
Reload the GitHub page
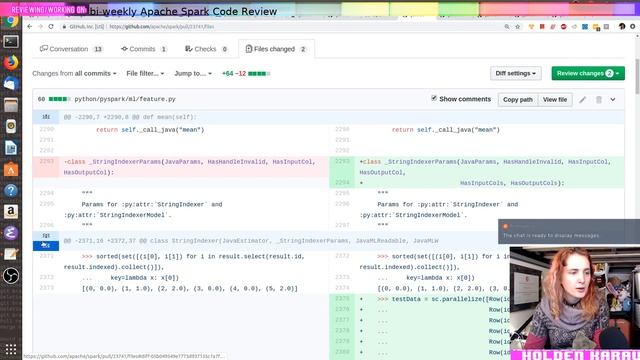click(x=51, y=27)
